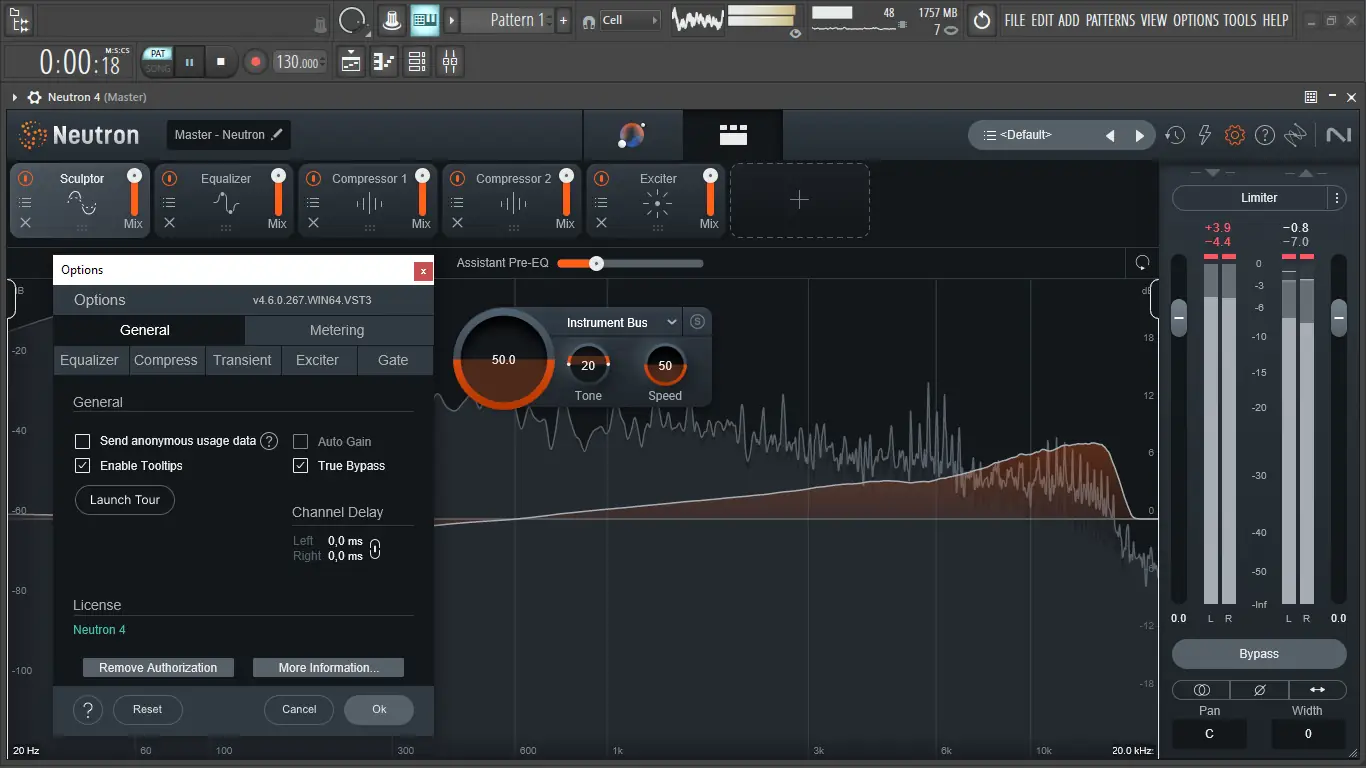Click the Sculptor solo S icon
The image size is (1366, 768).
tap(698, 322)
